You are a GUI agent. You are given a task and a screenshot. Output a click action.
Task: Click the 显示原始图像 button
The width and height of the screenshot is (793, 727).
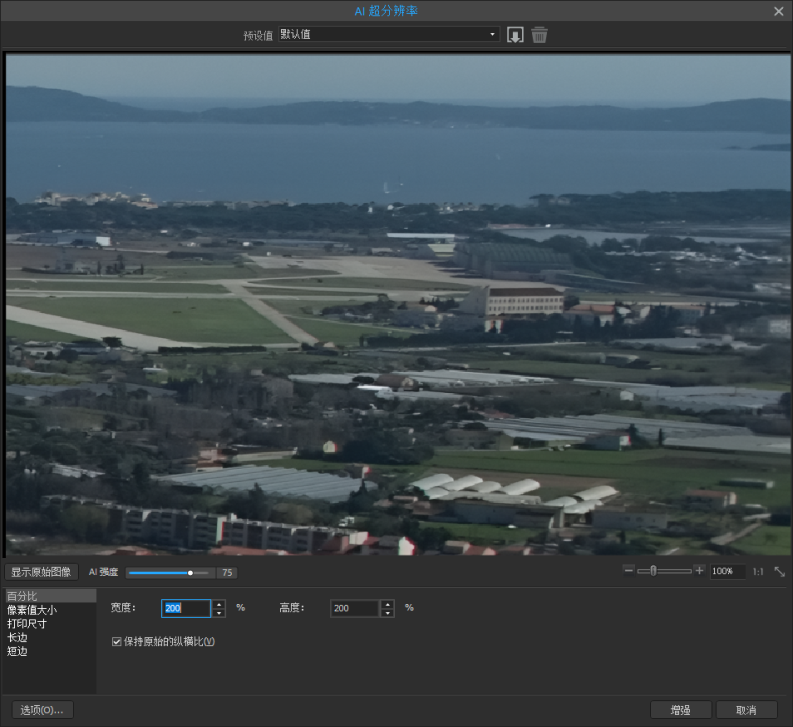click(x=41, y=572)
